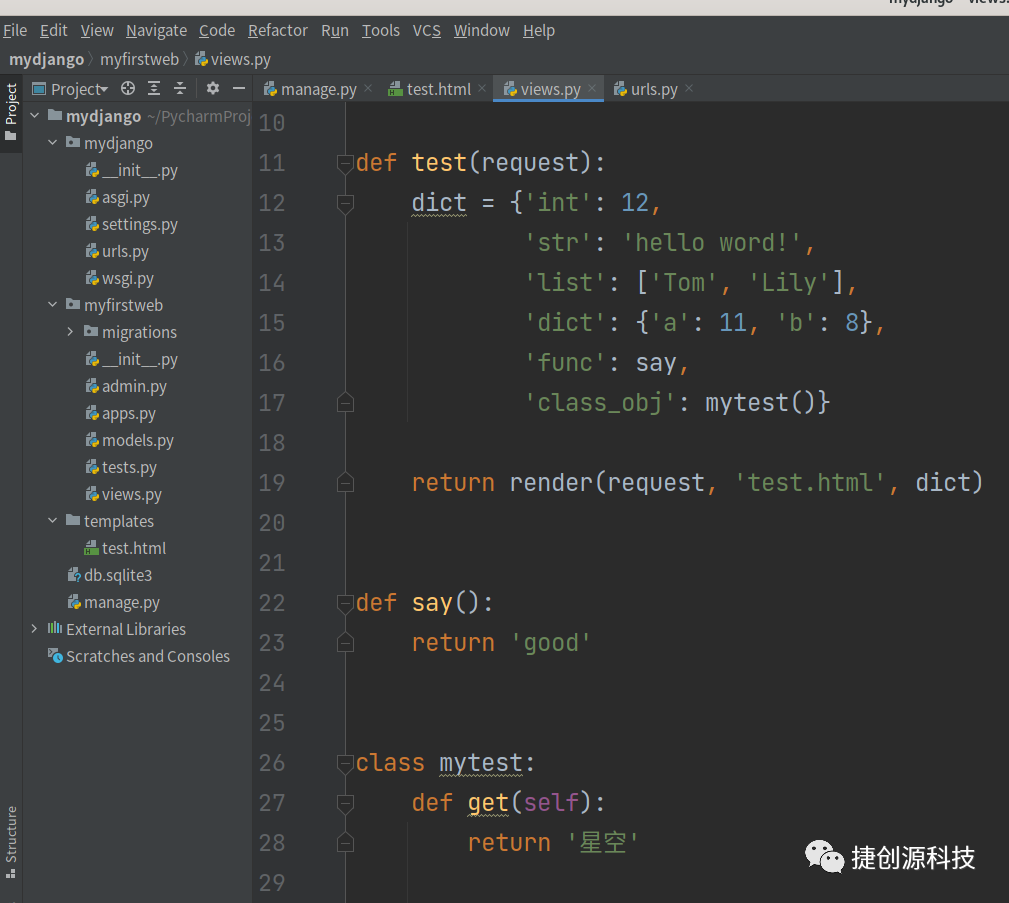Image resolution: width=1009 pixels, height=903 pixels.
Task: Open the Refactor menu
Action: [x=278, y=30]
